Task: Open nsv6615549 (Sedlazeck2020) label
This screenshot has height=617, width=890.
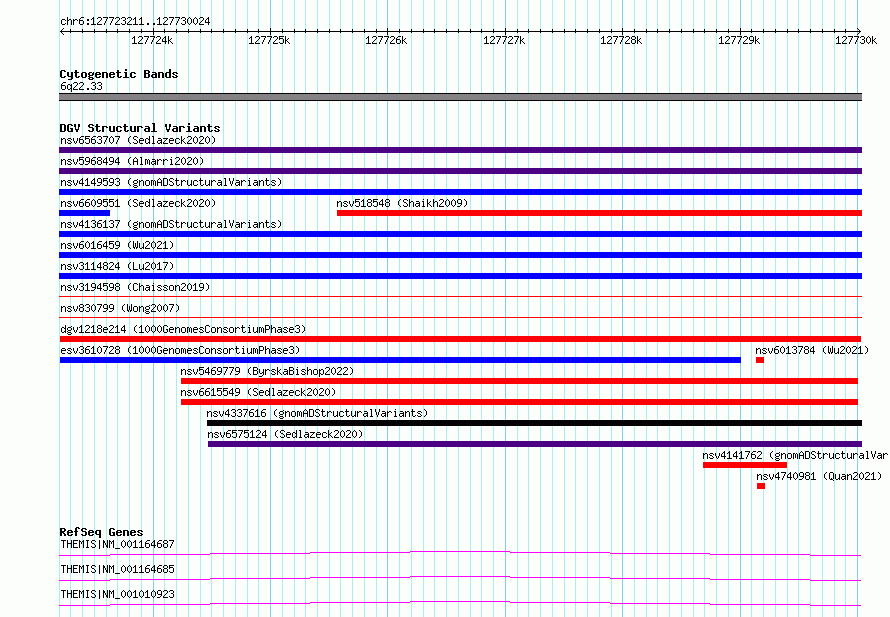Action: (258, 392)
